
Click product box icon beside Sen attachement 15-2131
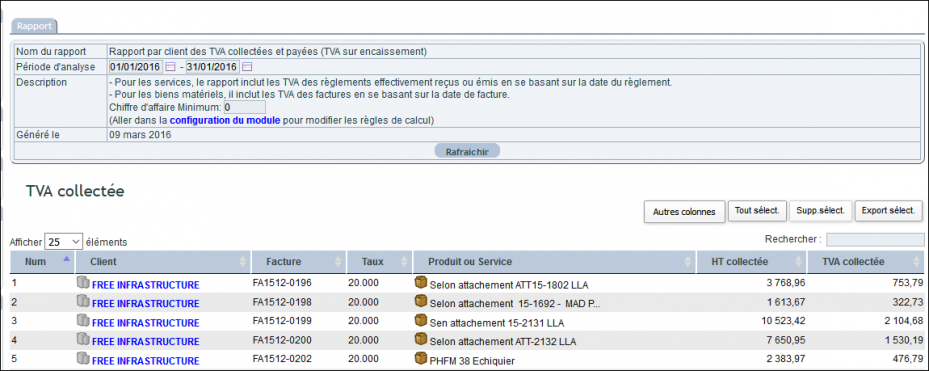[x=421, y=321]
